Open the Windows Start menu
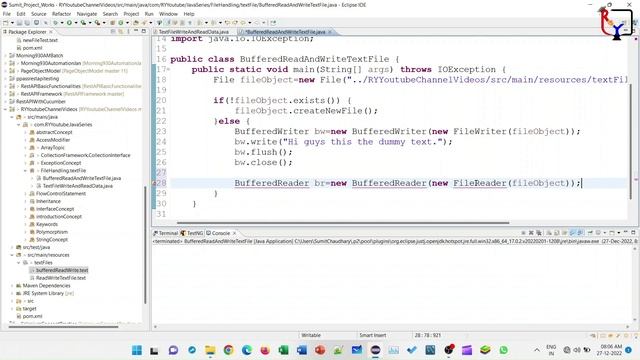Screen dimensions: 640x360 [137, 350]
